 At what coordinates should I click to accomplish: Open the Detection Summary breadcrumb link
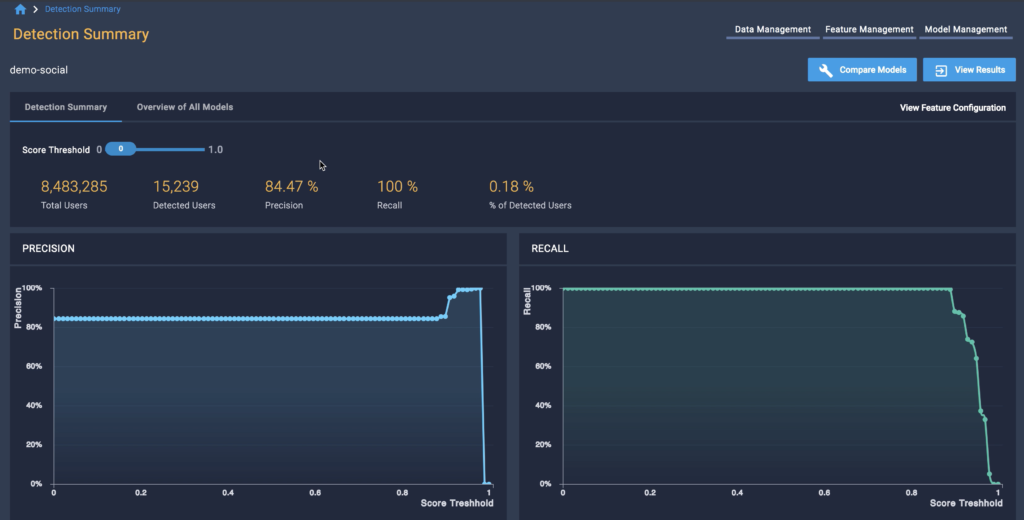tap(82, 9)
